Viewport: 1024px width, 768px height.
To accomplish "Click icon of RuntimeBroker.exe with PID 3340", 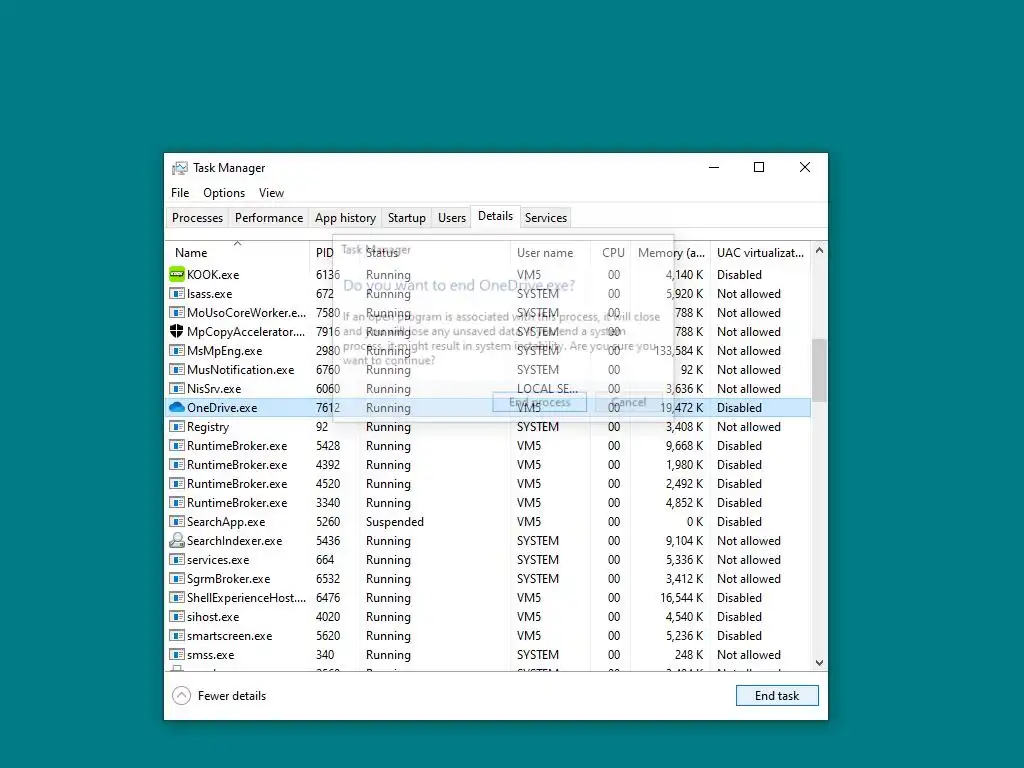I will tap(176, 502).
